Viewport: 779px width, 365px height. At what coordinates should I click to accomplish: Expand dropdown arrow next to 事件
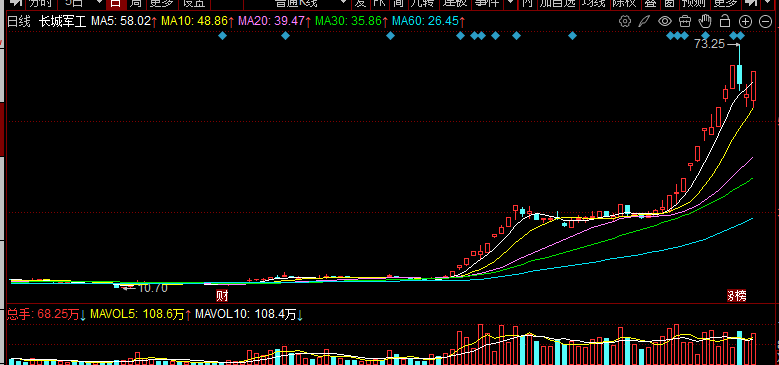point(510,3)
